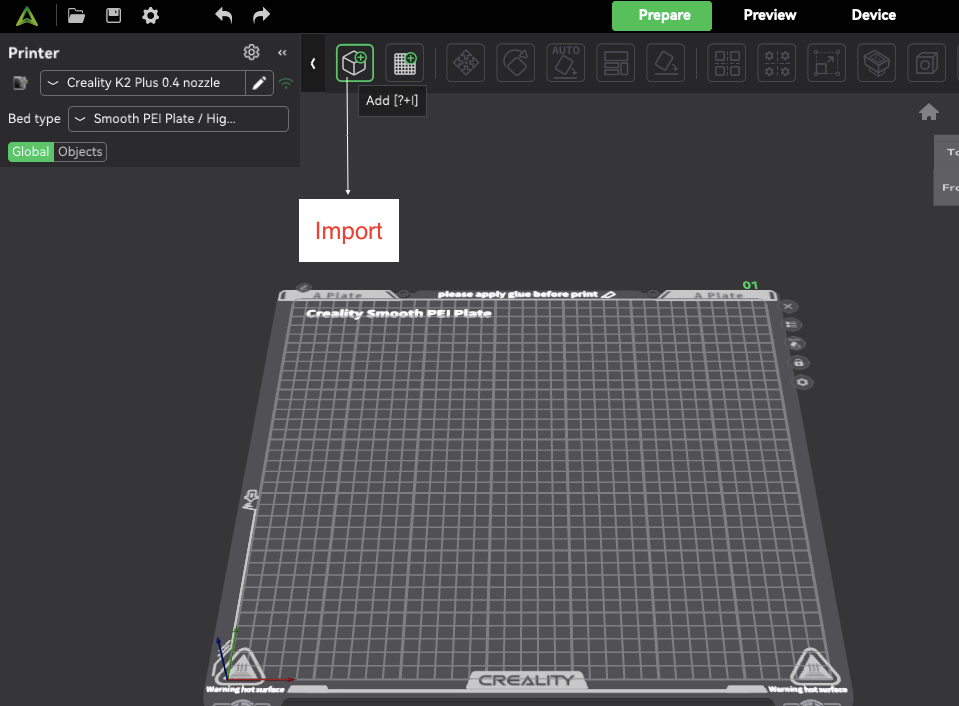
Task: Click the cube with circle tool icon
Action: (x=927, y=62)
